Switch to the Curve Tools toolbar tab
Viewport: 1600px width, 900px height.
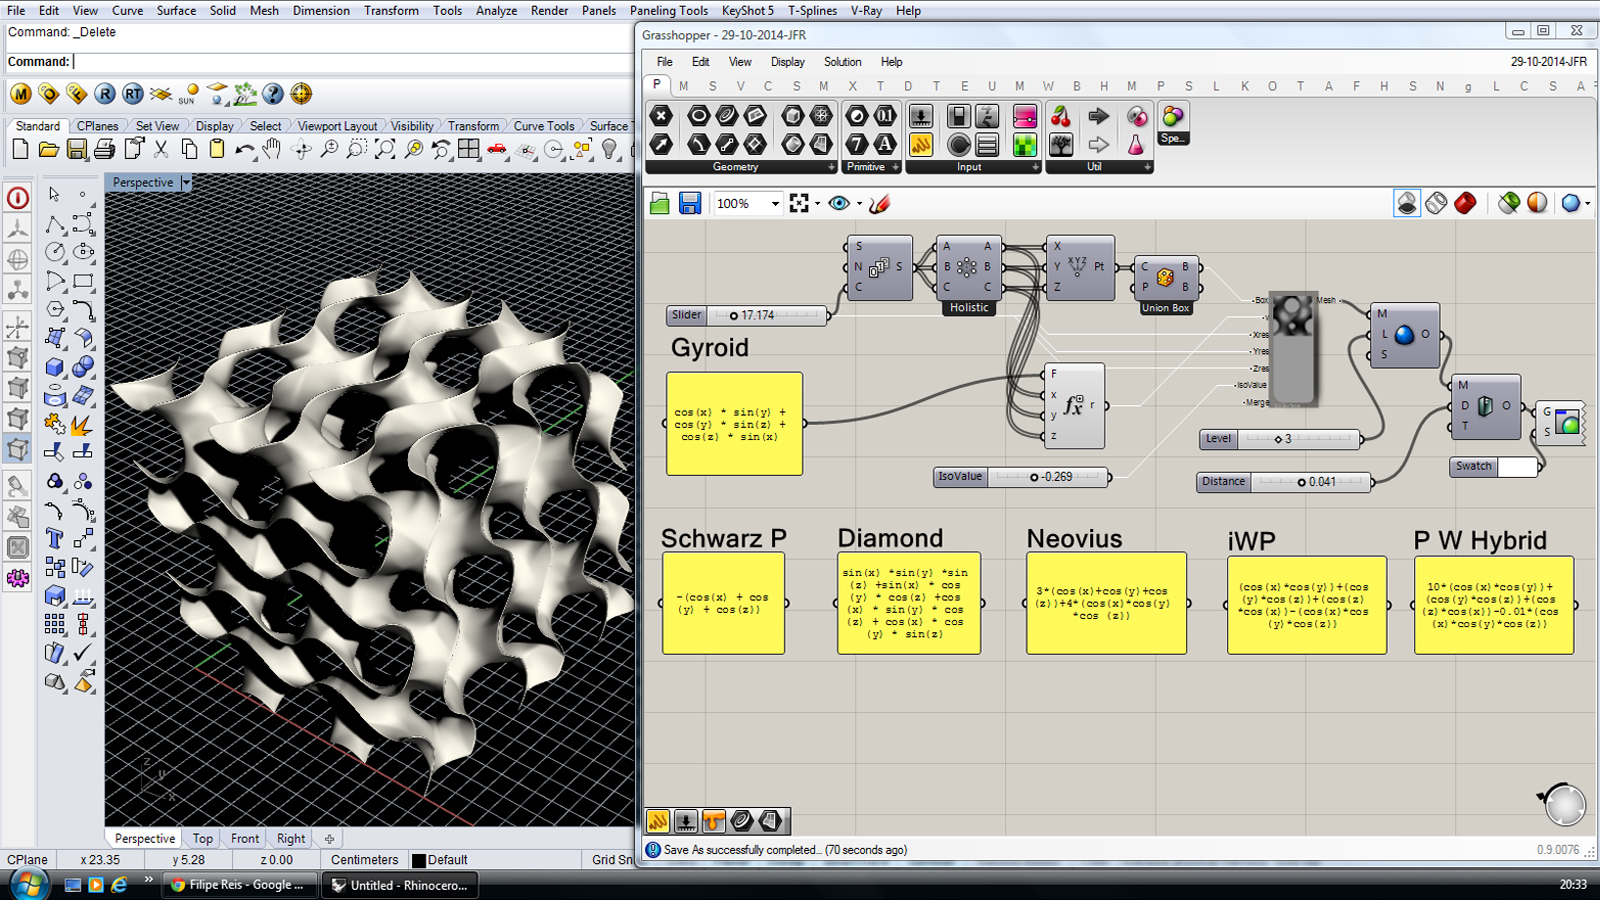[x=544, y=126]
